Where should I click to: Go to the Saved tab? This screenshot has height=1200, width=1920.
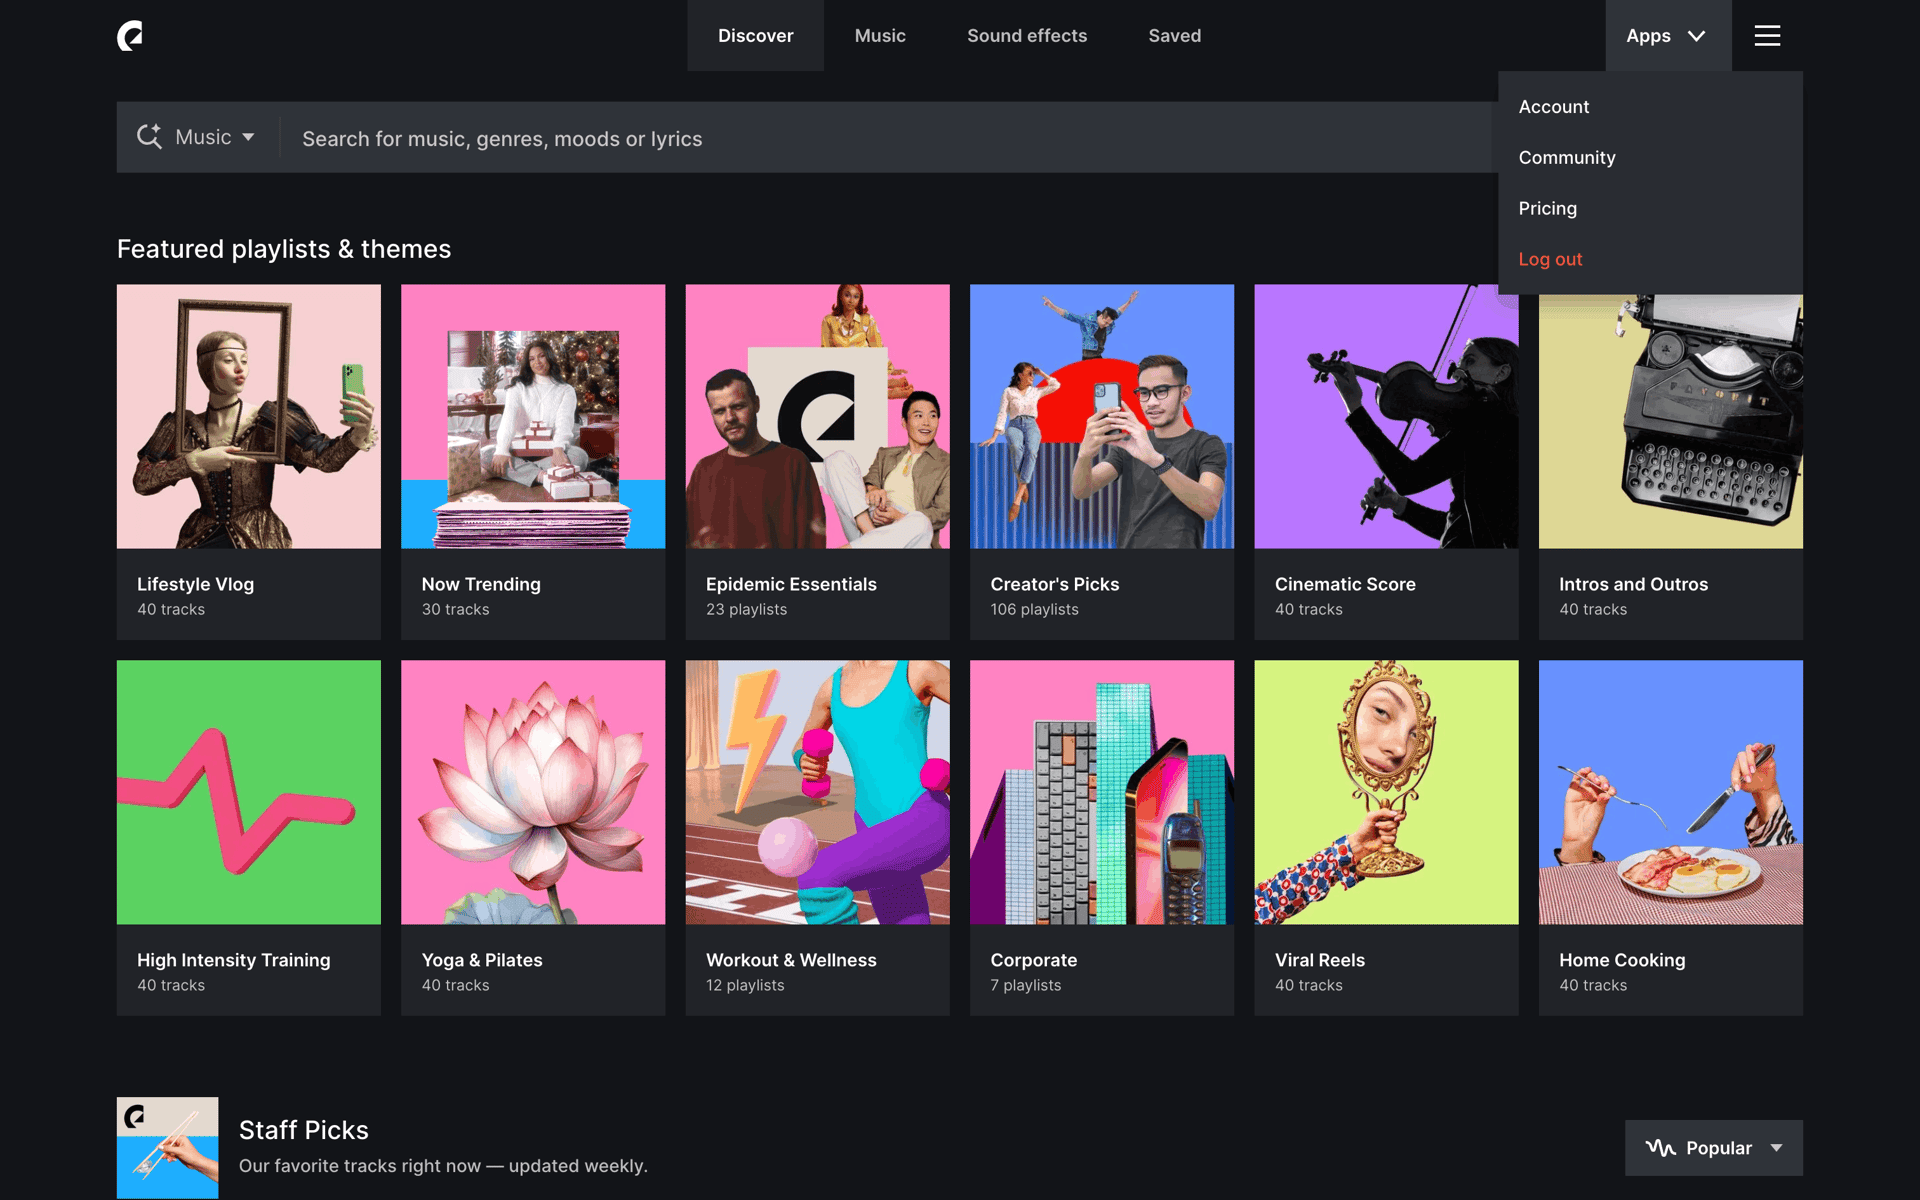pyautogui.click(x=1174, y=36)
